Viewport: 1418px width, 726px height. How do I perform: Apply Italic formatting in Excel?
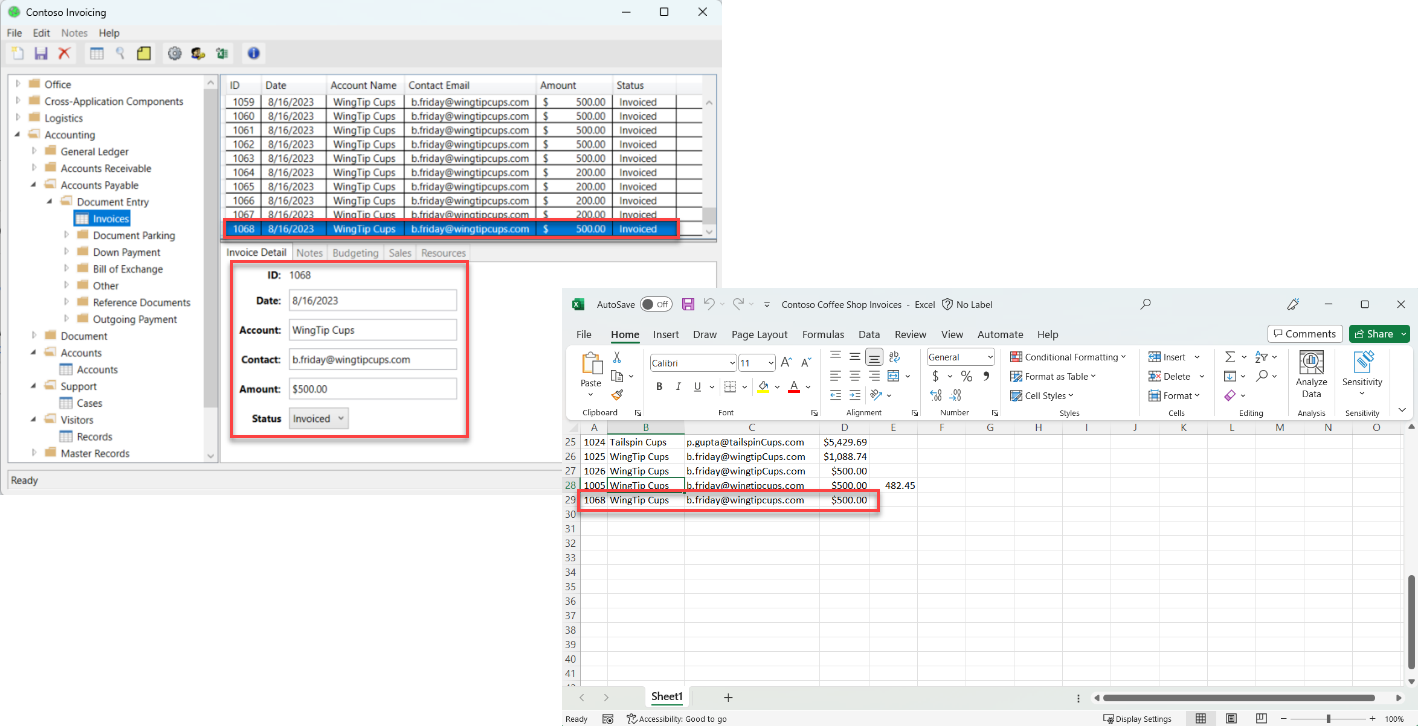pos(679,386)
